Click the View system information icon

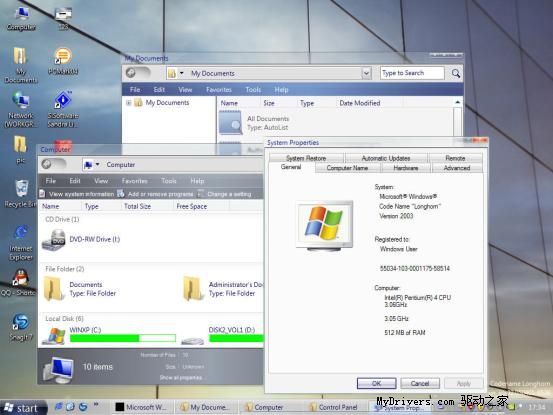[42, 194]
